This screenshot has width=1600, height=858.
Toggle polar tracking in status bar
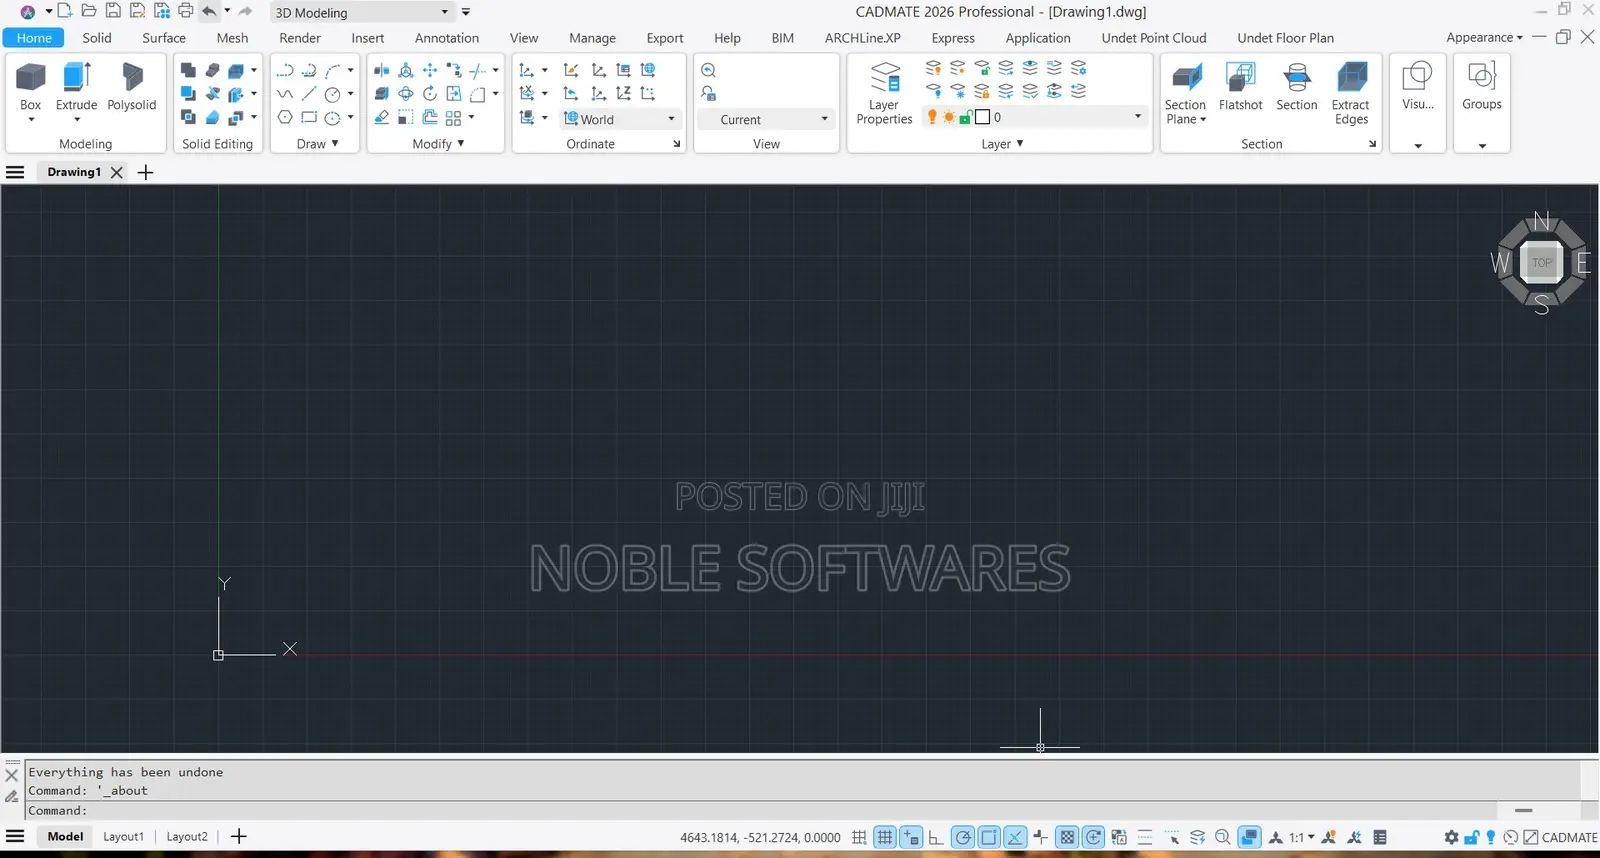(963, 838)
